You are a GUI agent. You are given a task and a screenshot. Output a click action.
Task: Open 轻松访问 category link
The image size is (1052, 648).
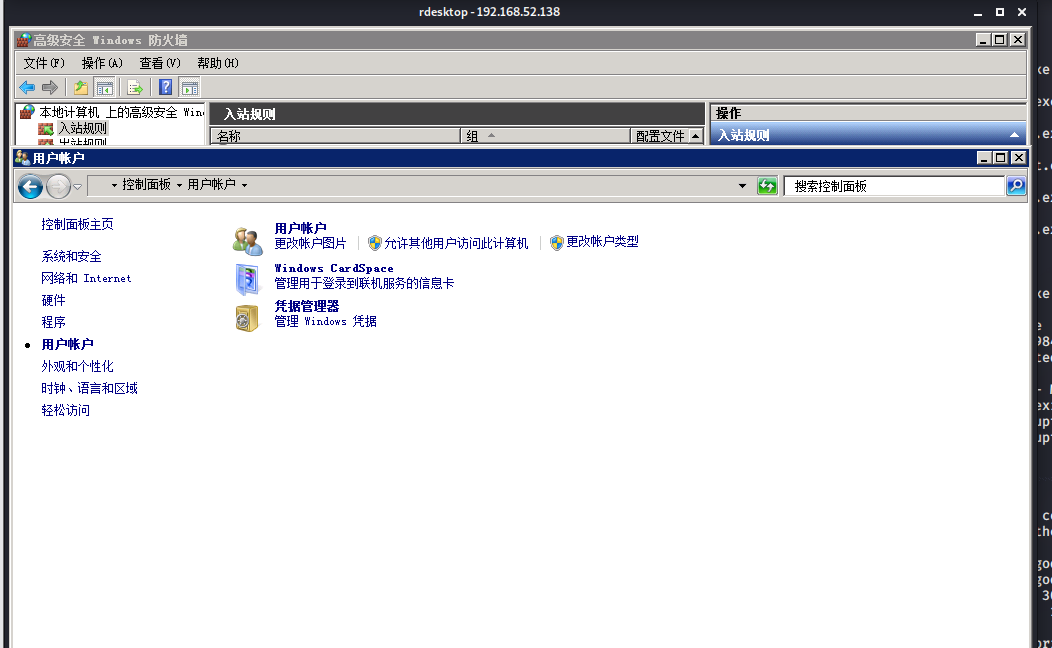[x=65, y=411]
